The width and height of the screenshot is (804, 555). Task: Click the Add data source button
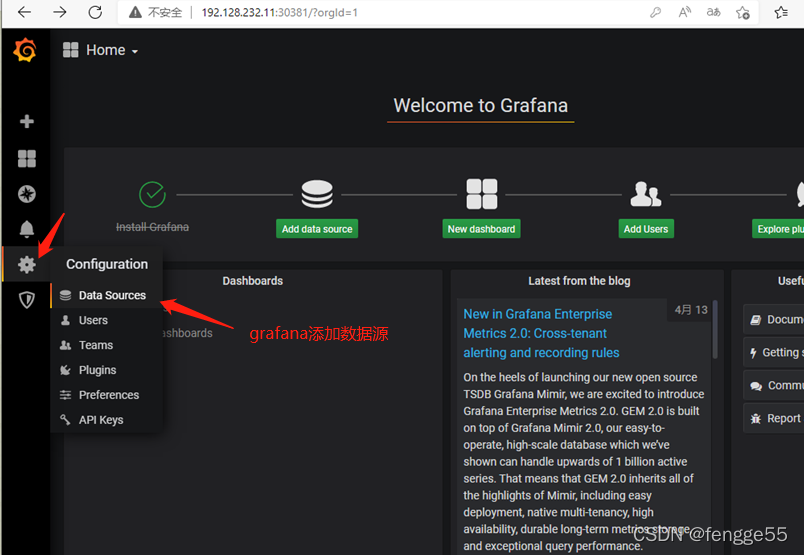click(317, 229)
